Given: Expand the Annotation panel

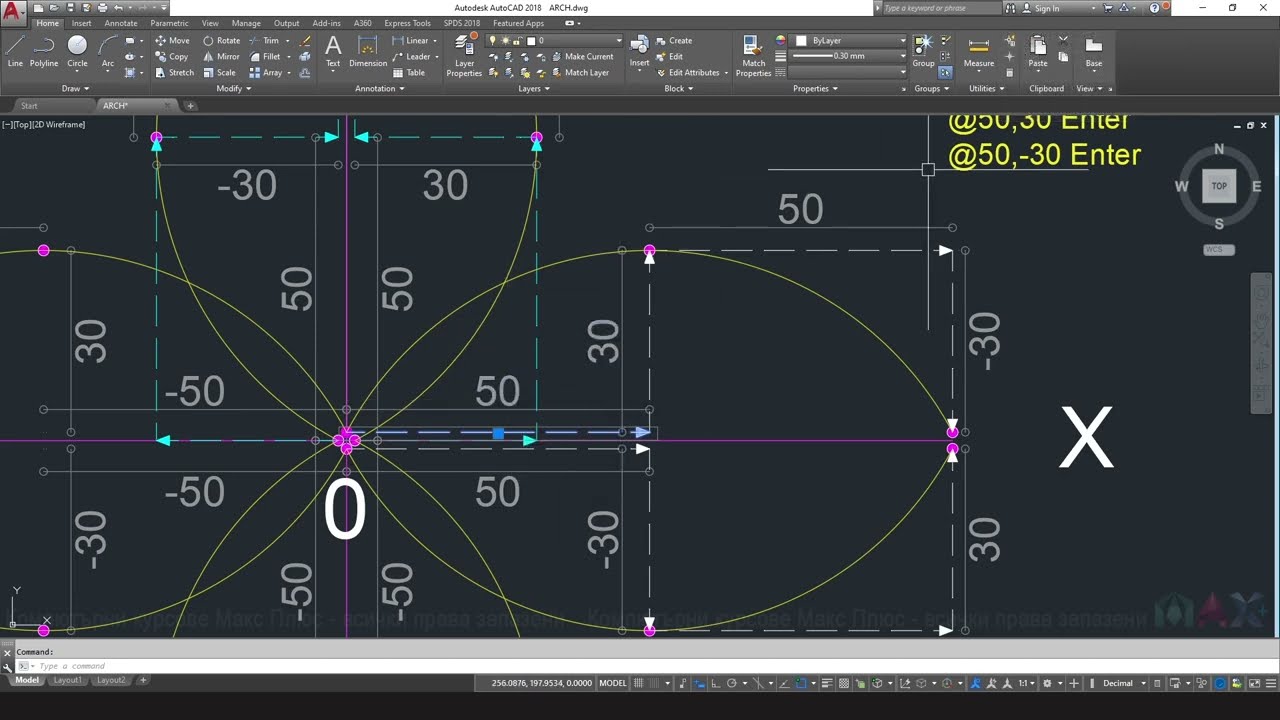Looking at the screenshot, I should tap(380, 88).
